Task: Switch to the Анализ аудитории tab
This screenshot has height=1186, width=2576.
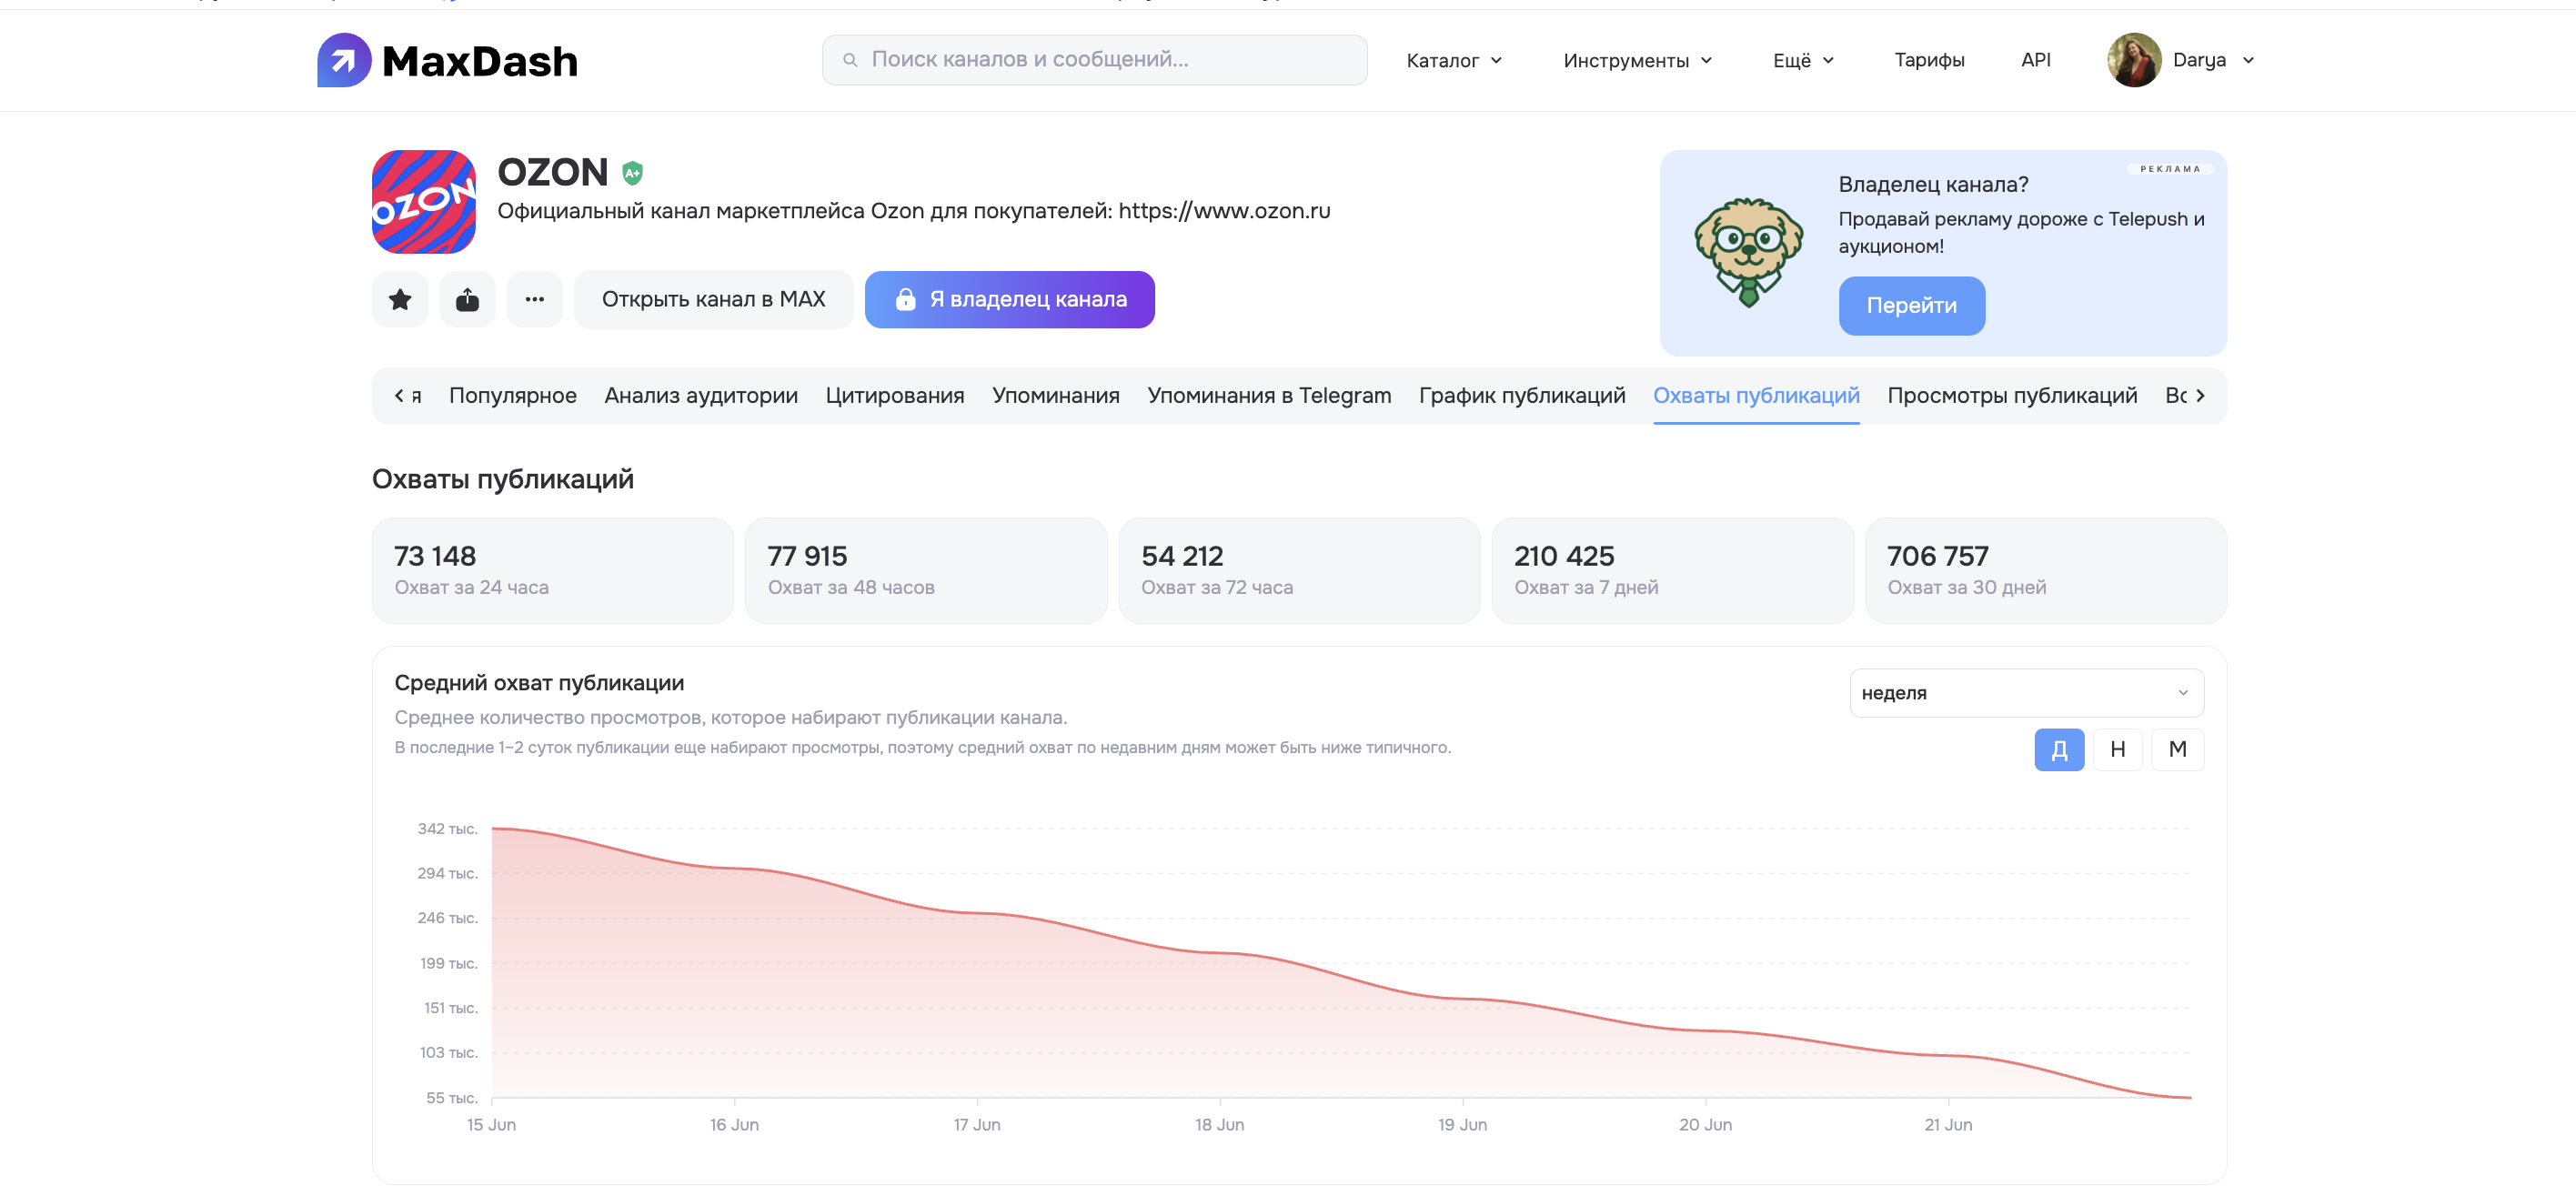Action: click(x=701, y=396)
